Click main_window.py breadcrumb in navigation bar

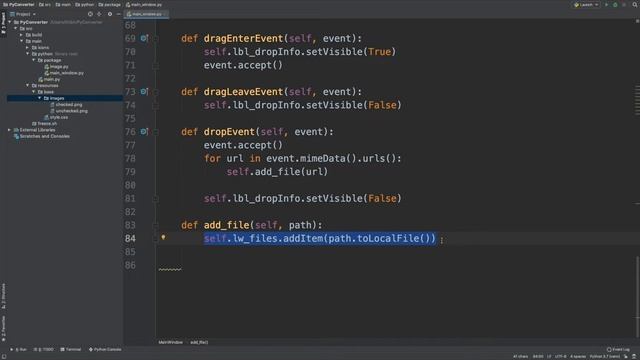coord(144,5)
